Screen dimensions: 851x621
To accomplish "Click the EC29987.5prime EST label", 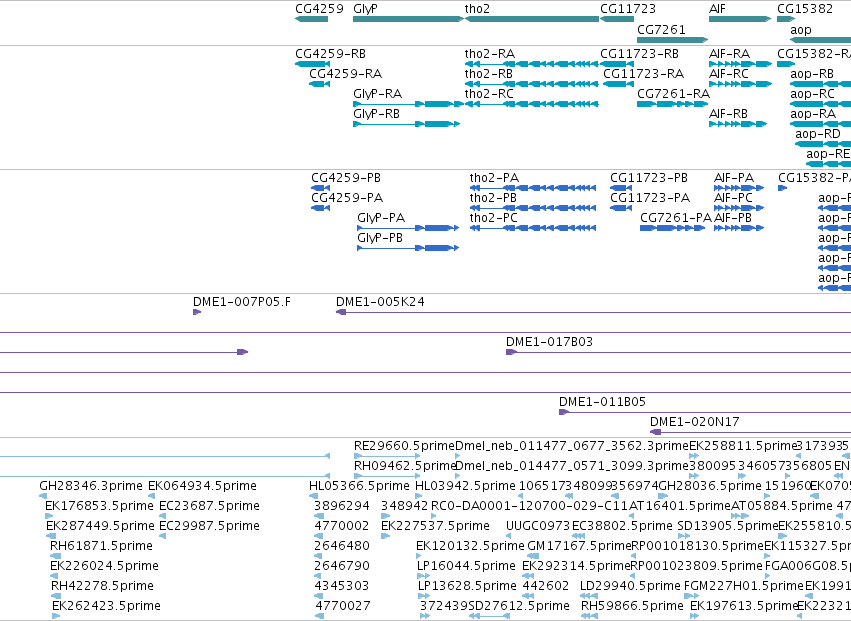I will point(209,526).
